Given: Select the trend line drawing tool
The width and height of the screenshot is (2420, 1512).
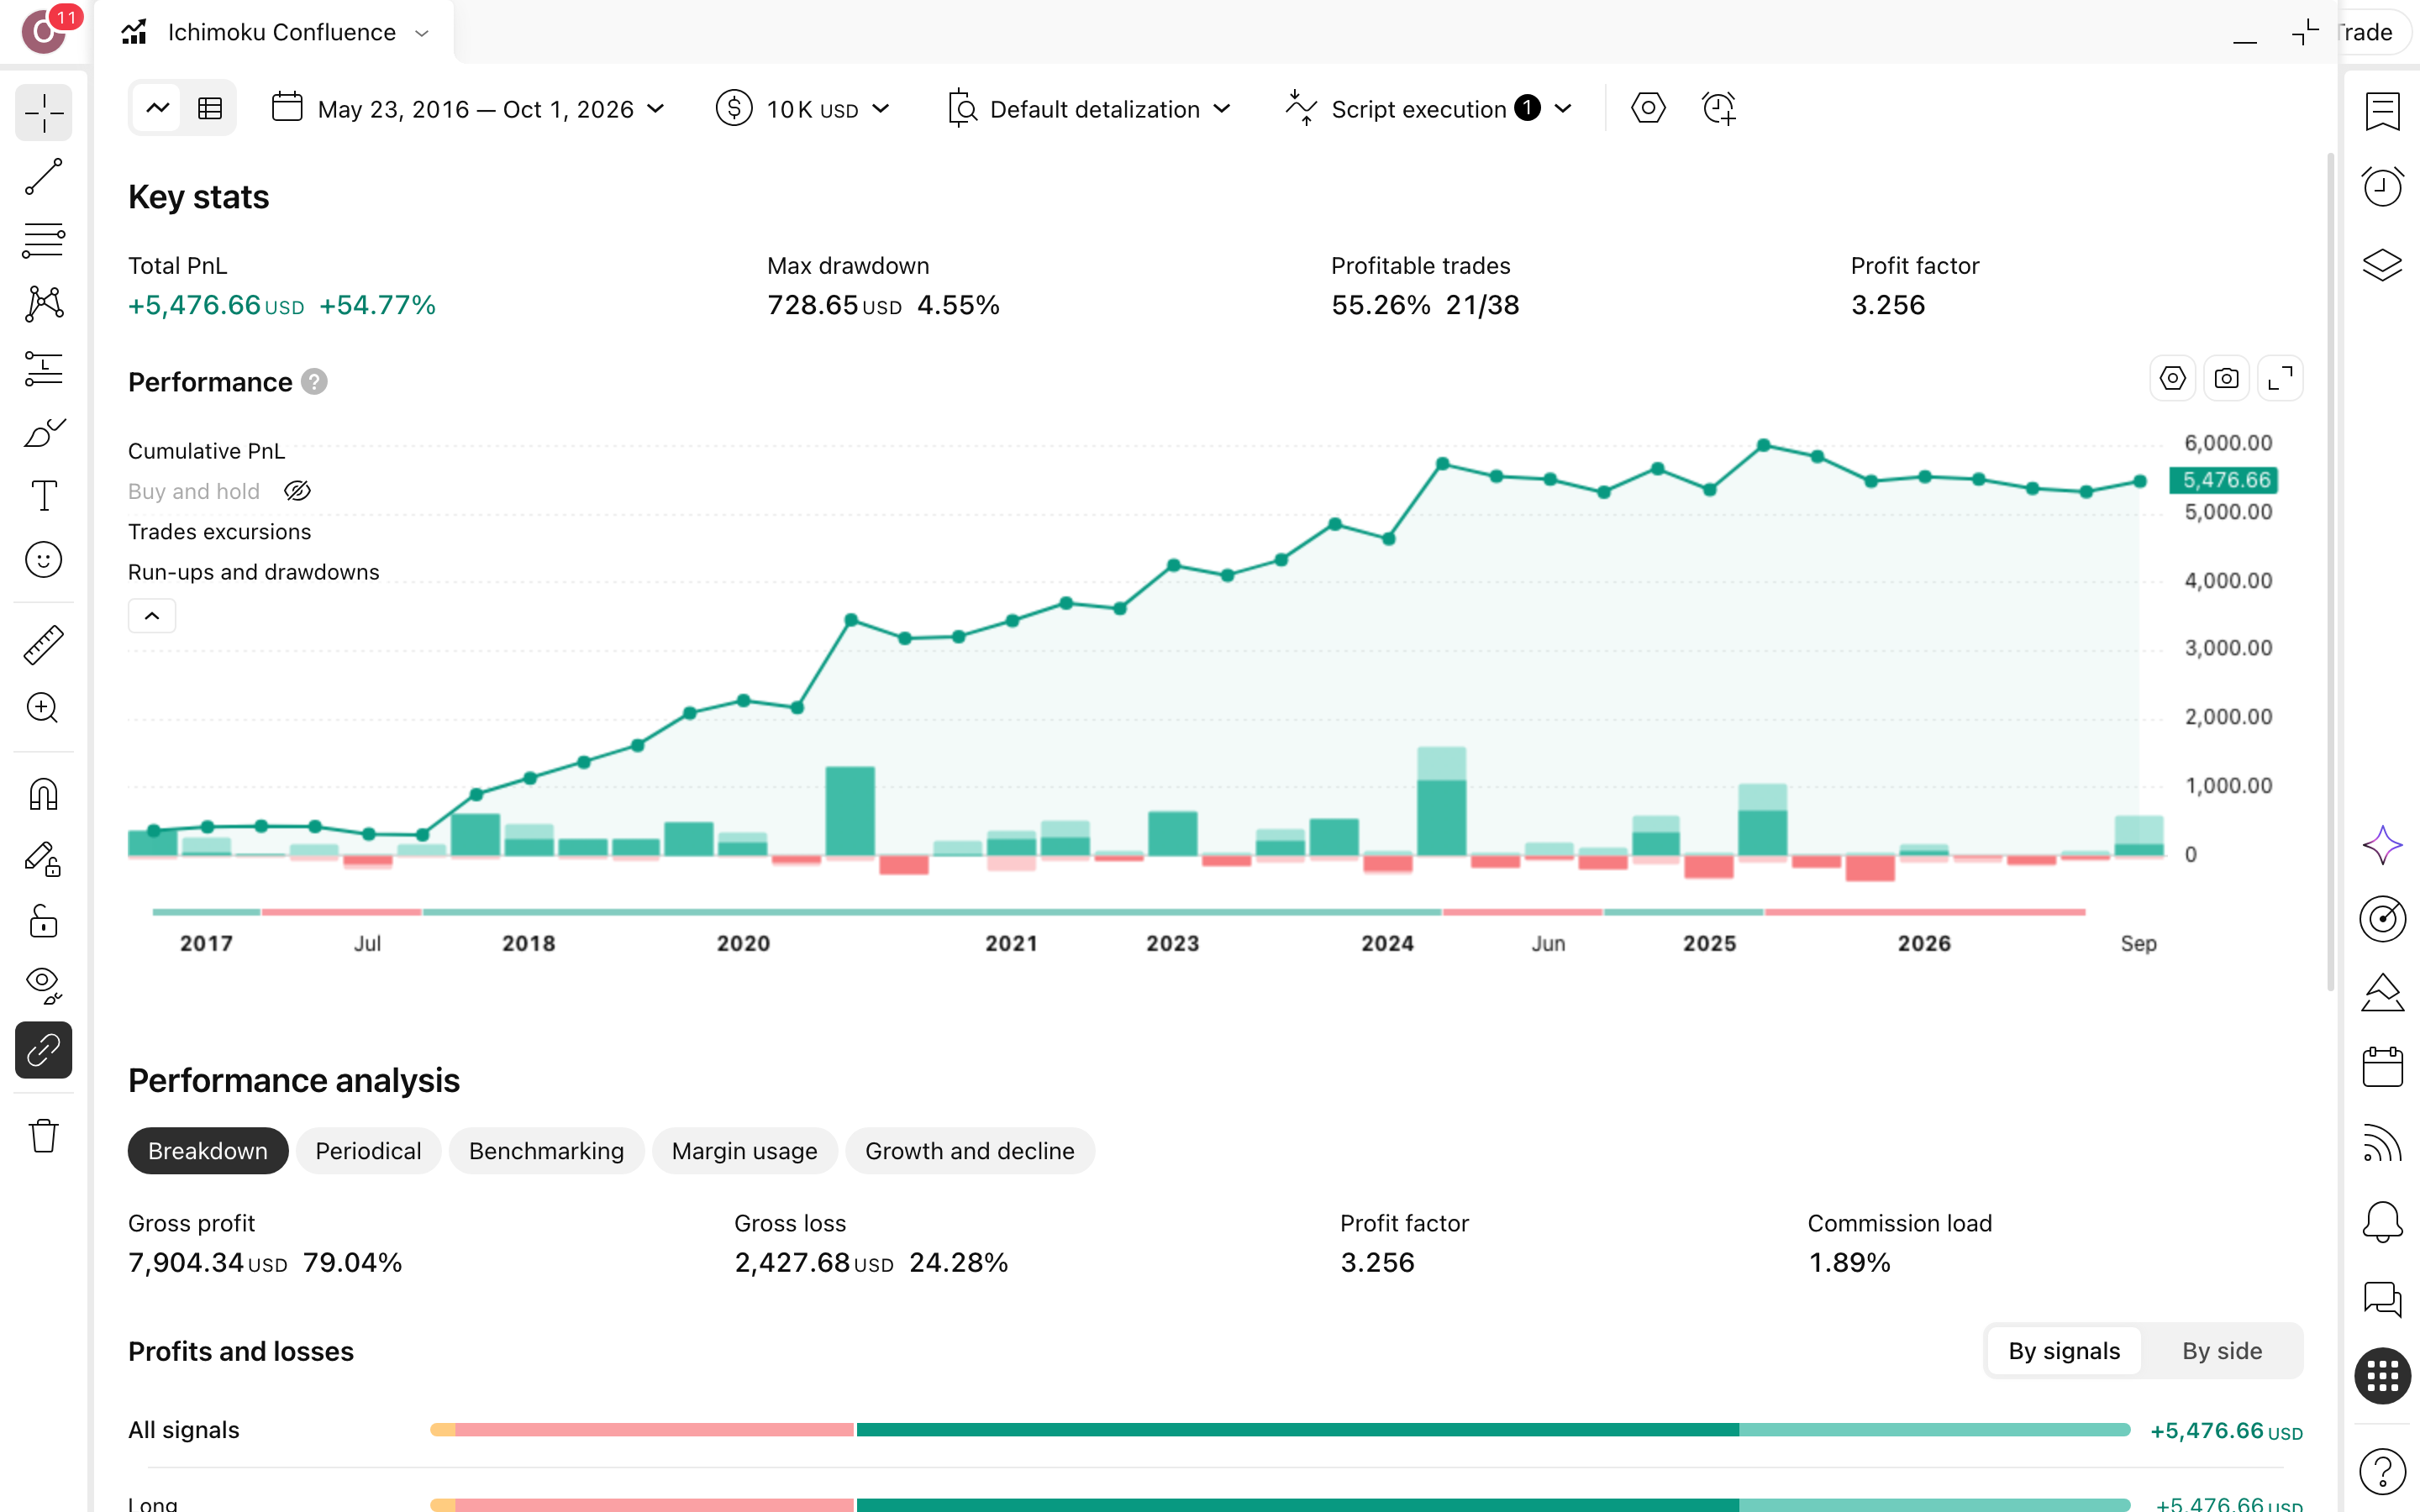Looking at the screenshot, I should (x=44, y=176).
